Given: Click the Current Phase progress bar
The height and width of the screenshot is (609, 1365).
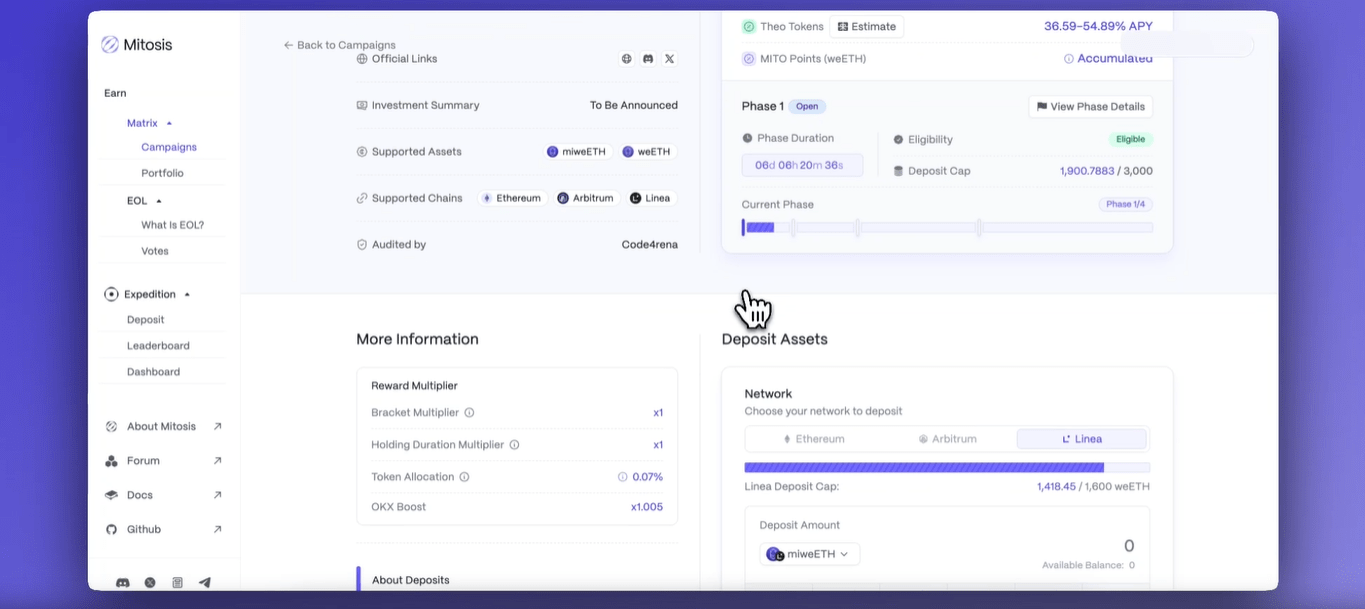Looking at the screenshot, I should coord(946,228).
